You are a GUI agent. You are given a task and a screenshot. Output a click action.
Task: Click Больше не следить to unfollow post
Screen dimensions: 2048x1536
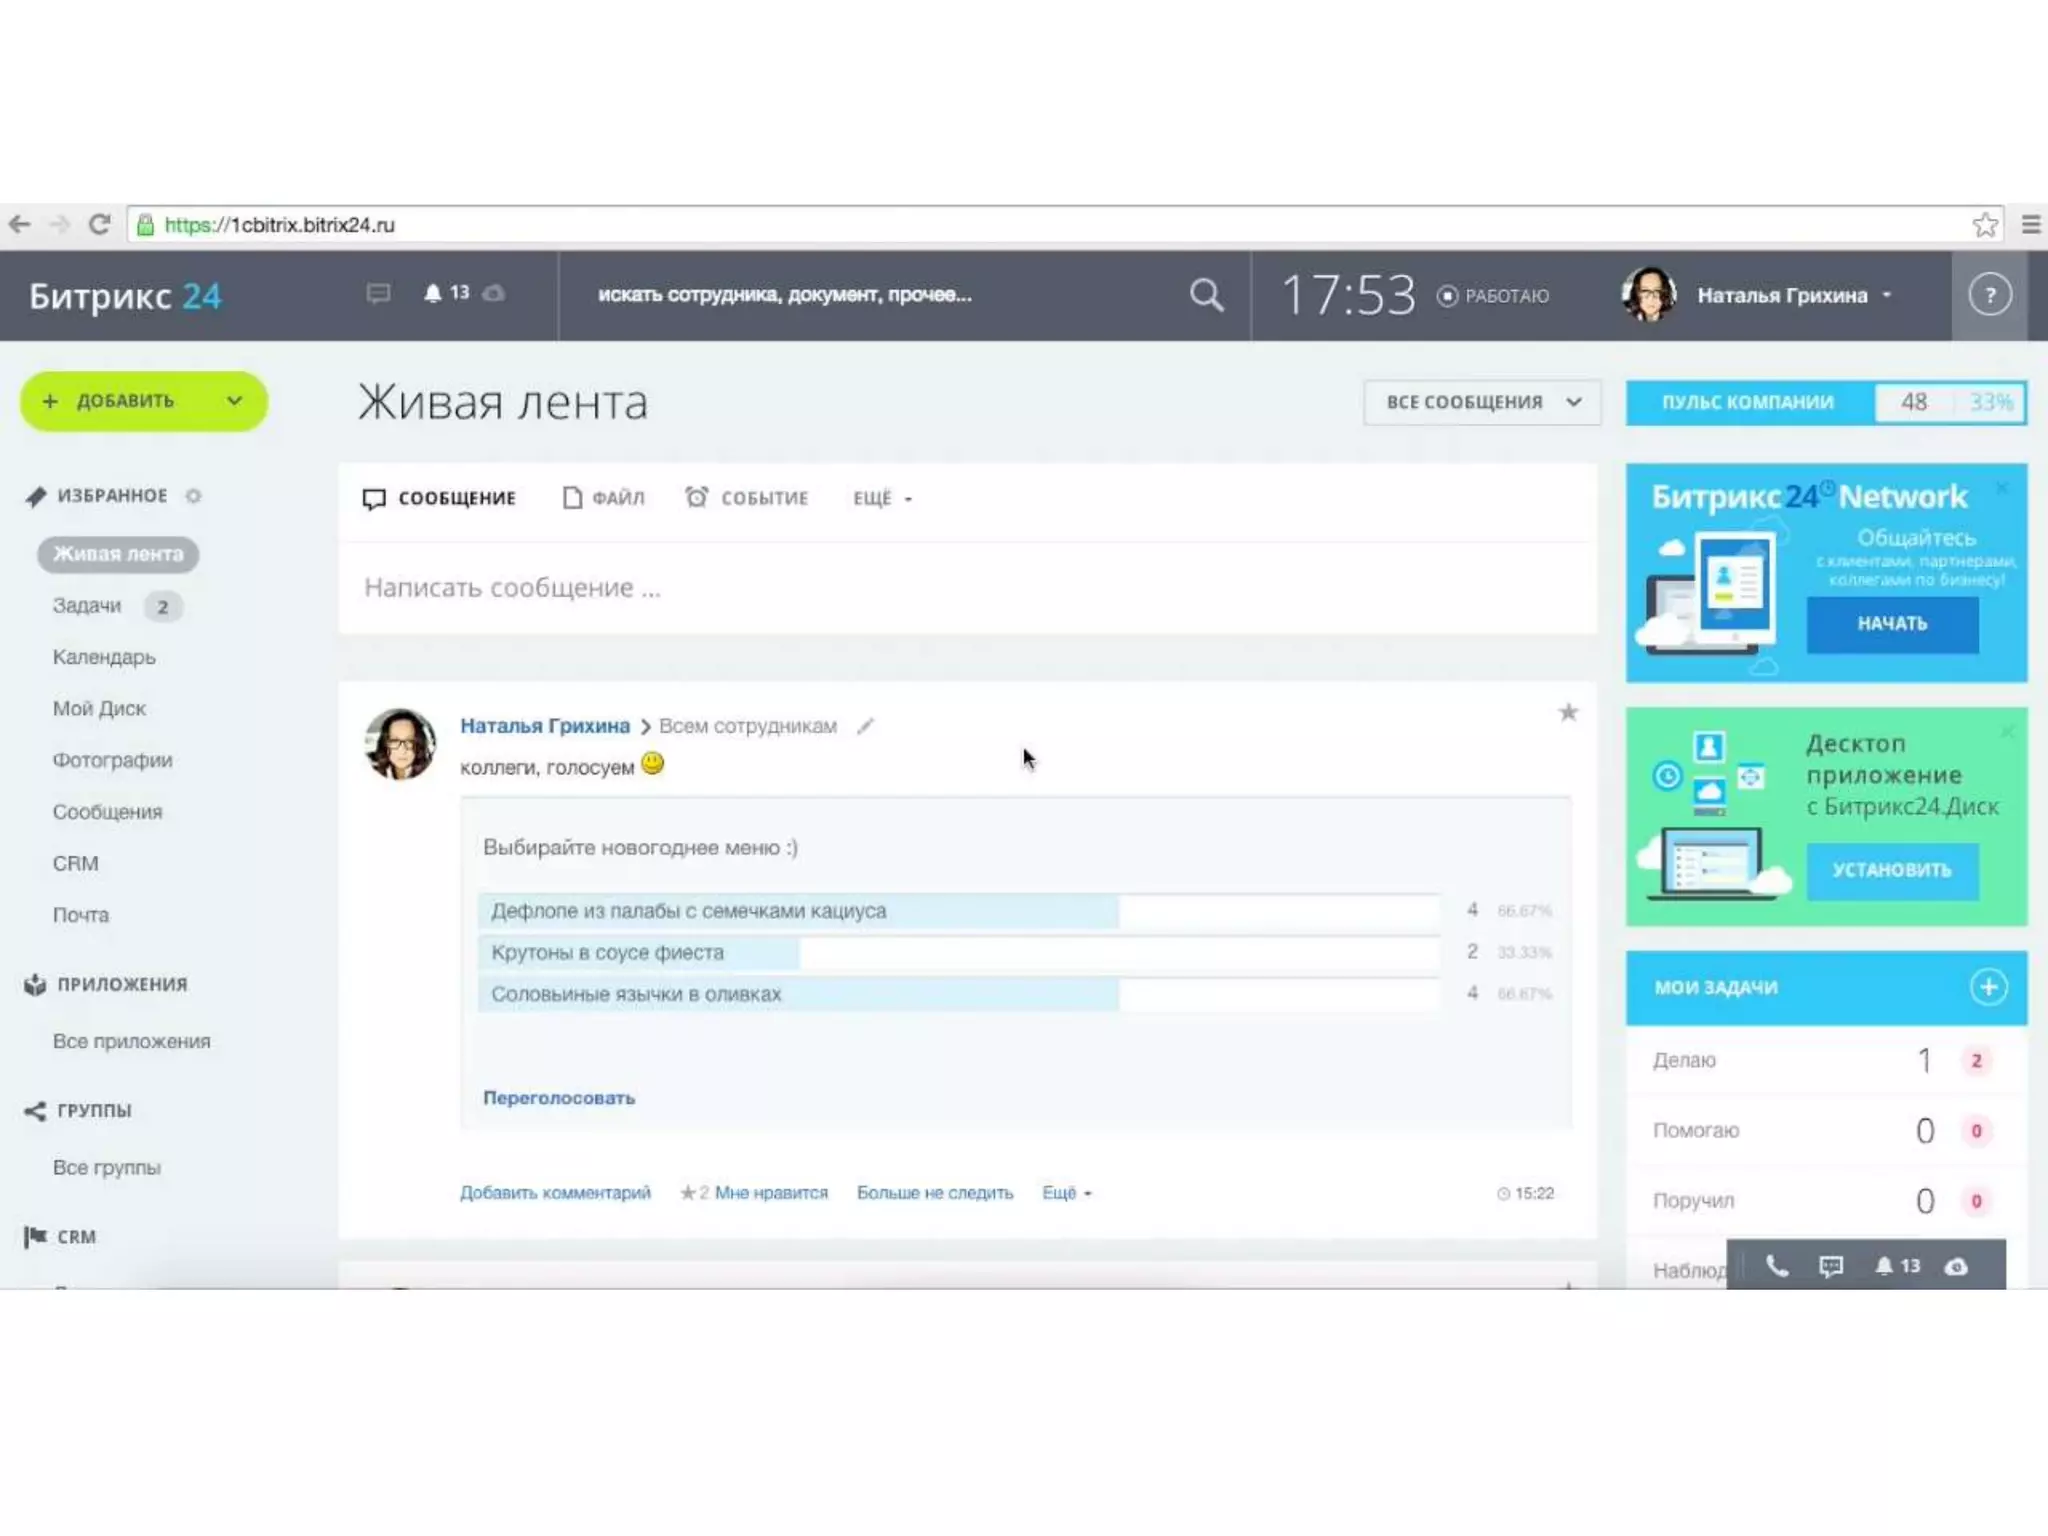click(934, 1193)
